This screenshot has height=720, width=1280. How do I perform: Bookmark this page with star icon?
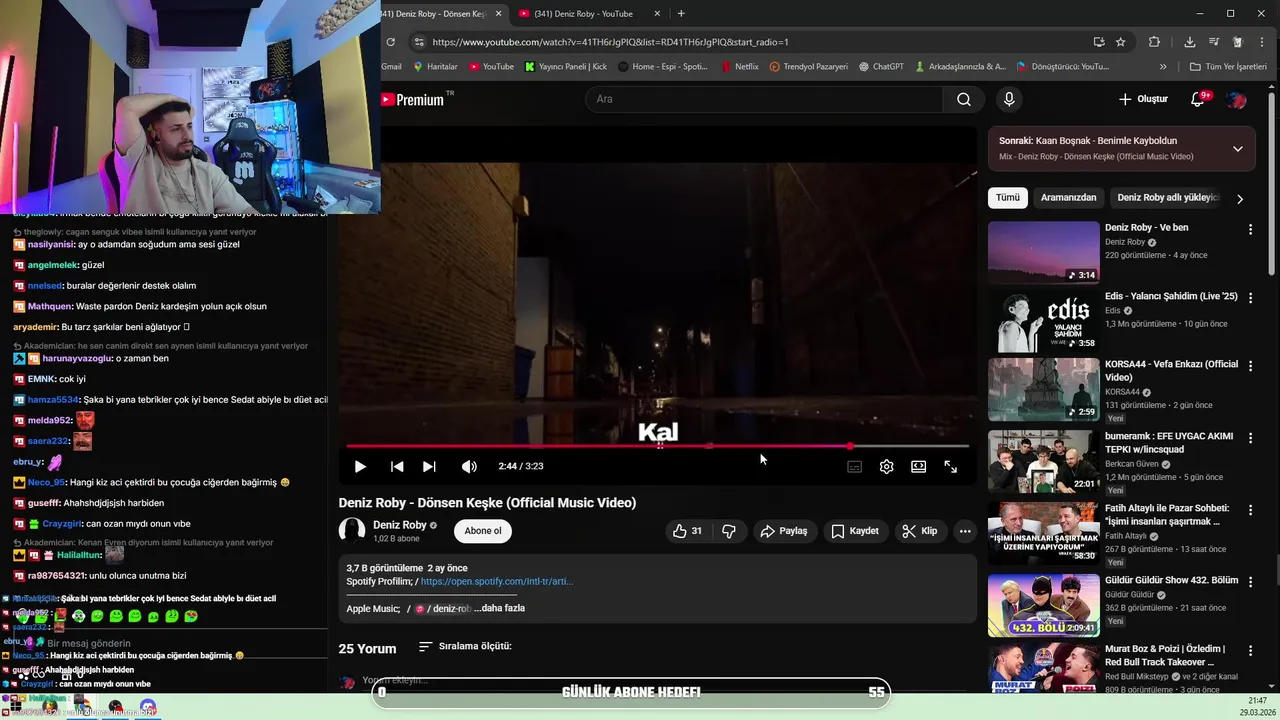(1121, 42)
